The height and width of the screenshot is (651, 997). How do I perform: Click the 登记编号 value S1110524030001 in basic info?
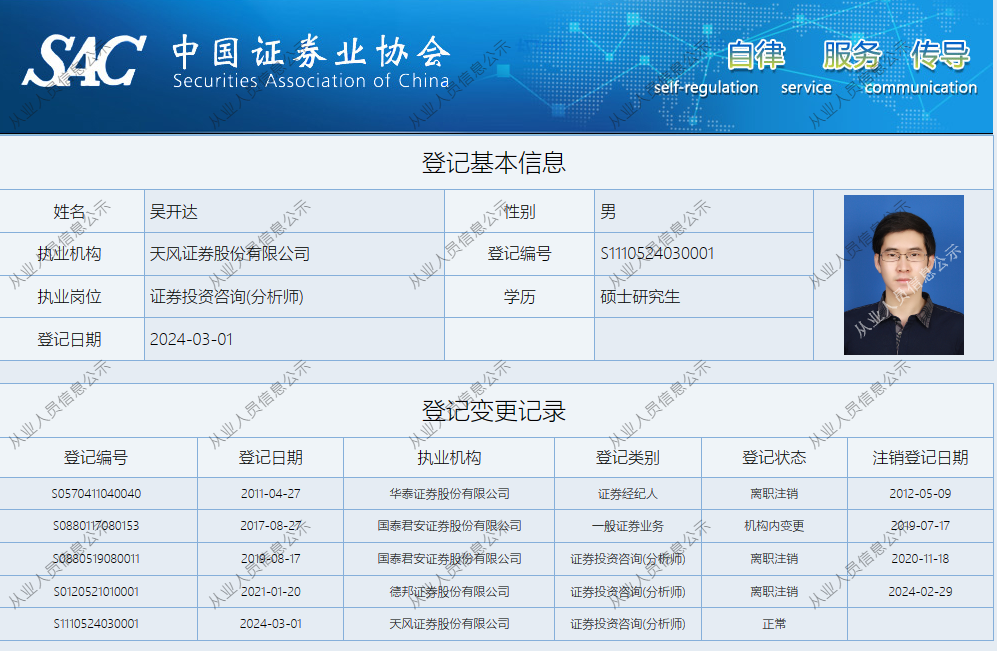coord(657,254)
